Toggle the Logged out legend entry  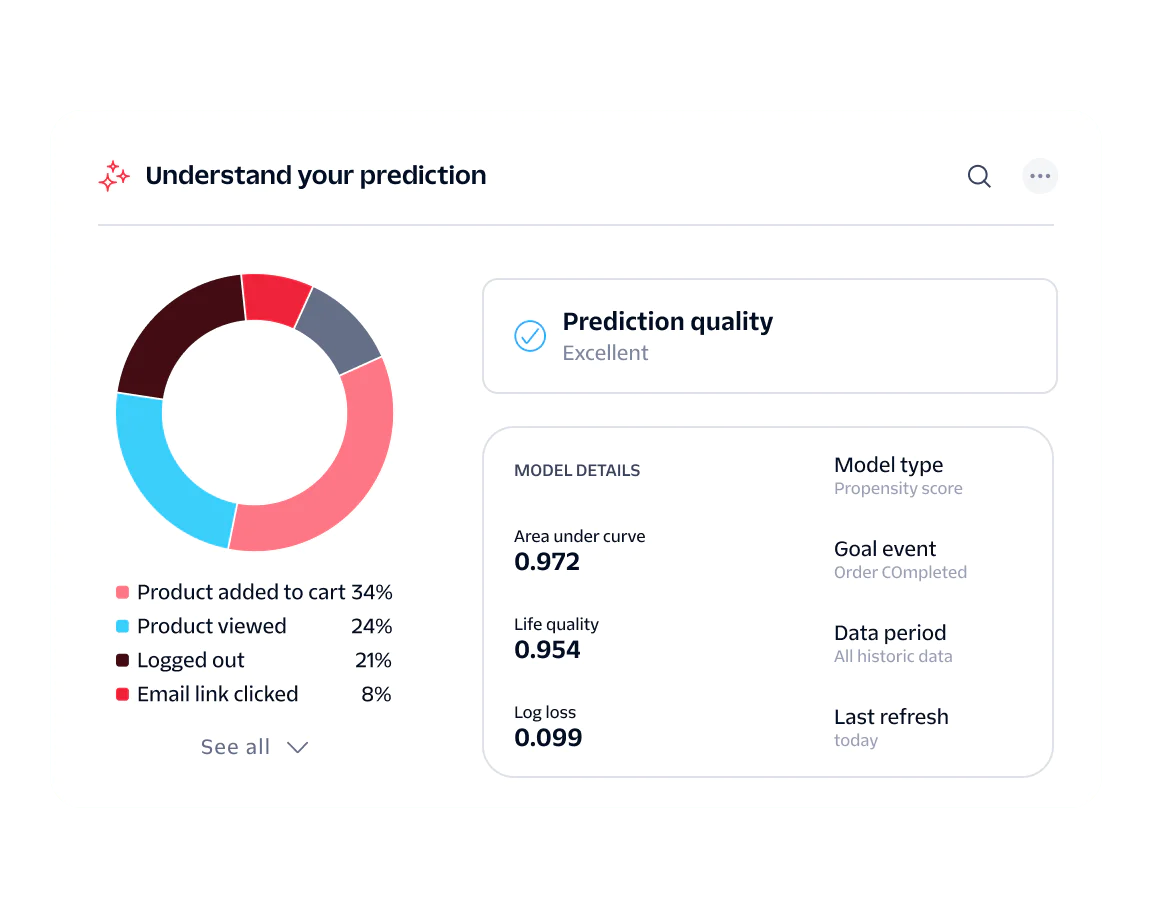(192, 660)
